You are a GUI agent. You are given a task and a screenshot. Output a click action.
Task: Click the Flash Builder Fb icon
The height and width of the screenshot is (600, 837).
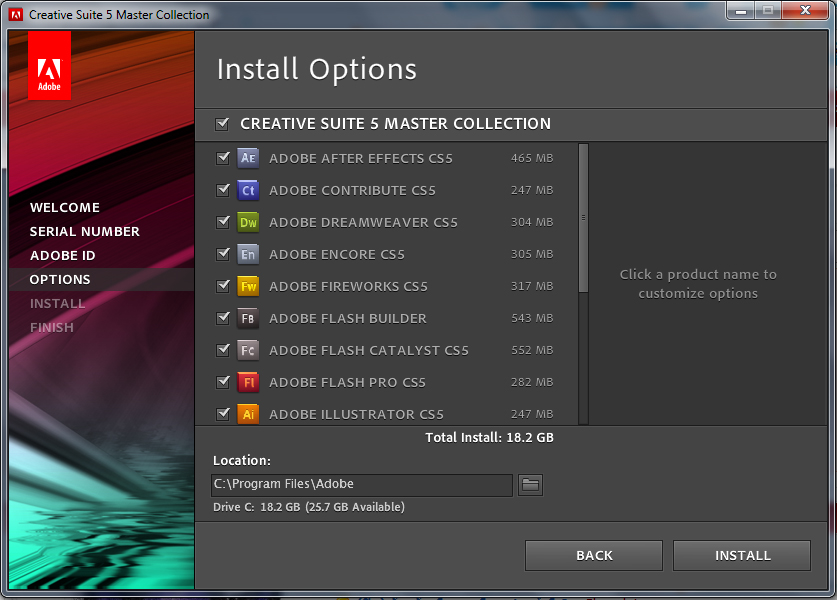248,318
